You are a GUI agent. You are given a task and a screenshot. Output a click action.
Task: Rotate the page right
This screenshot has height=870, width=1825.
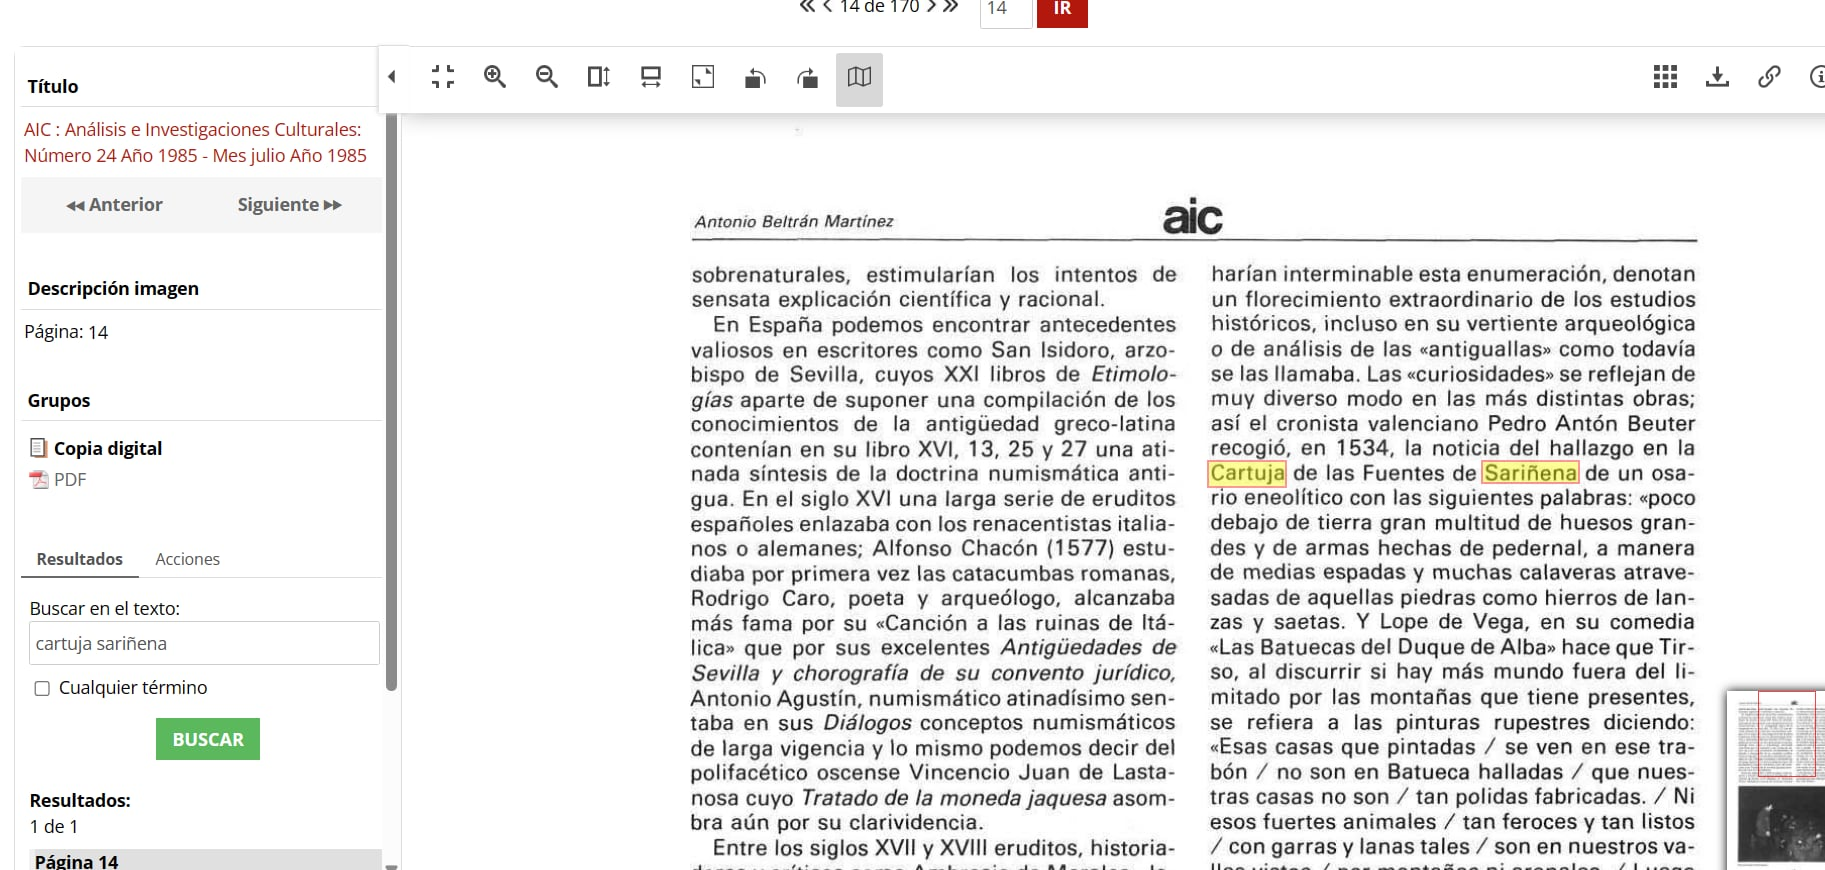point(807,78)
